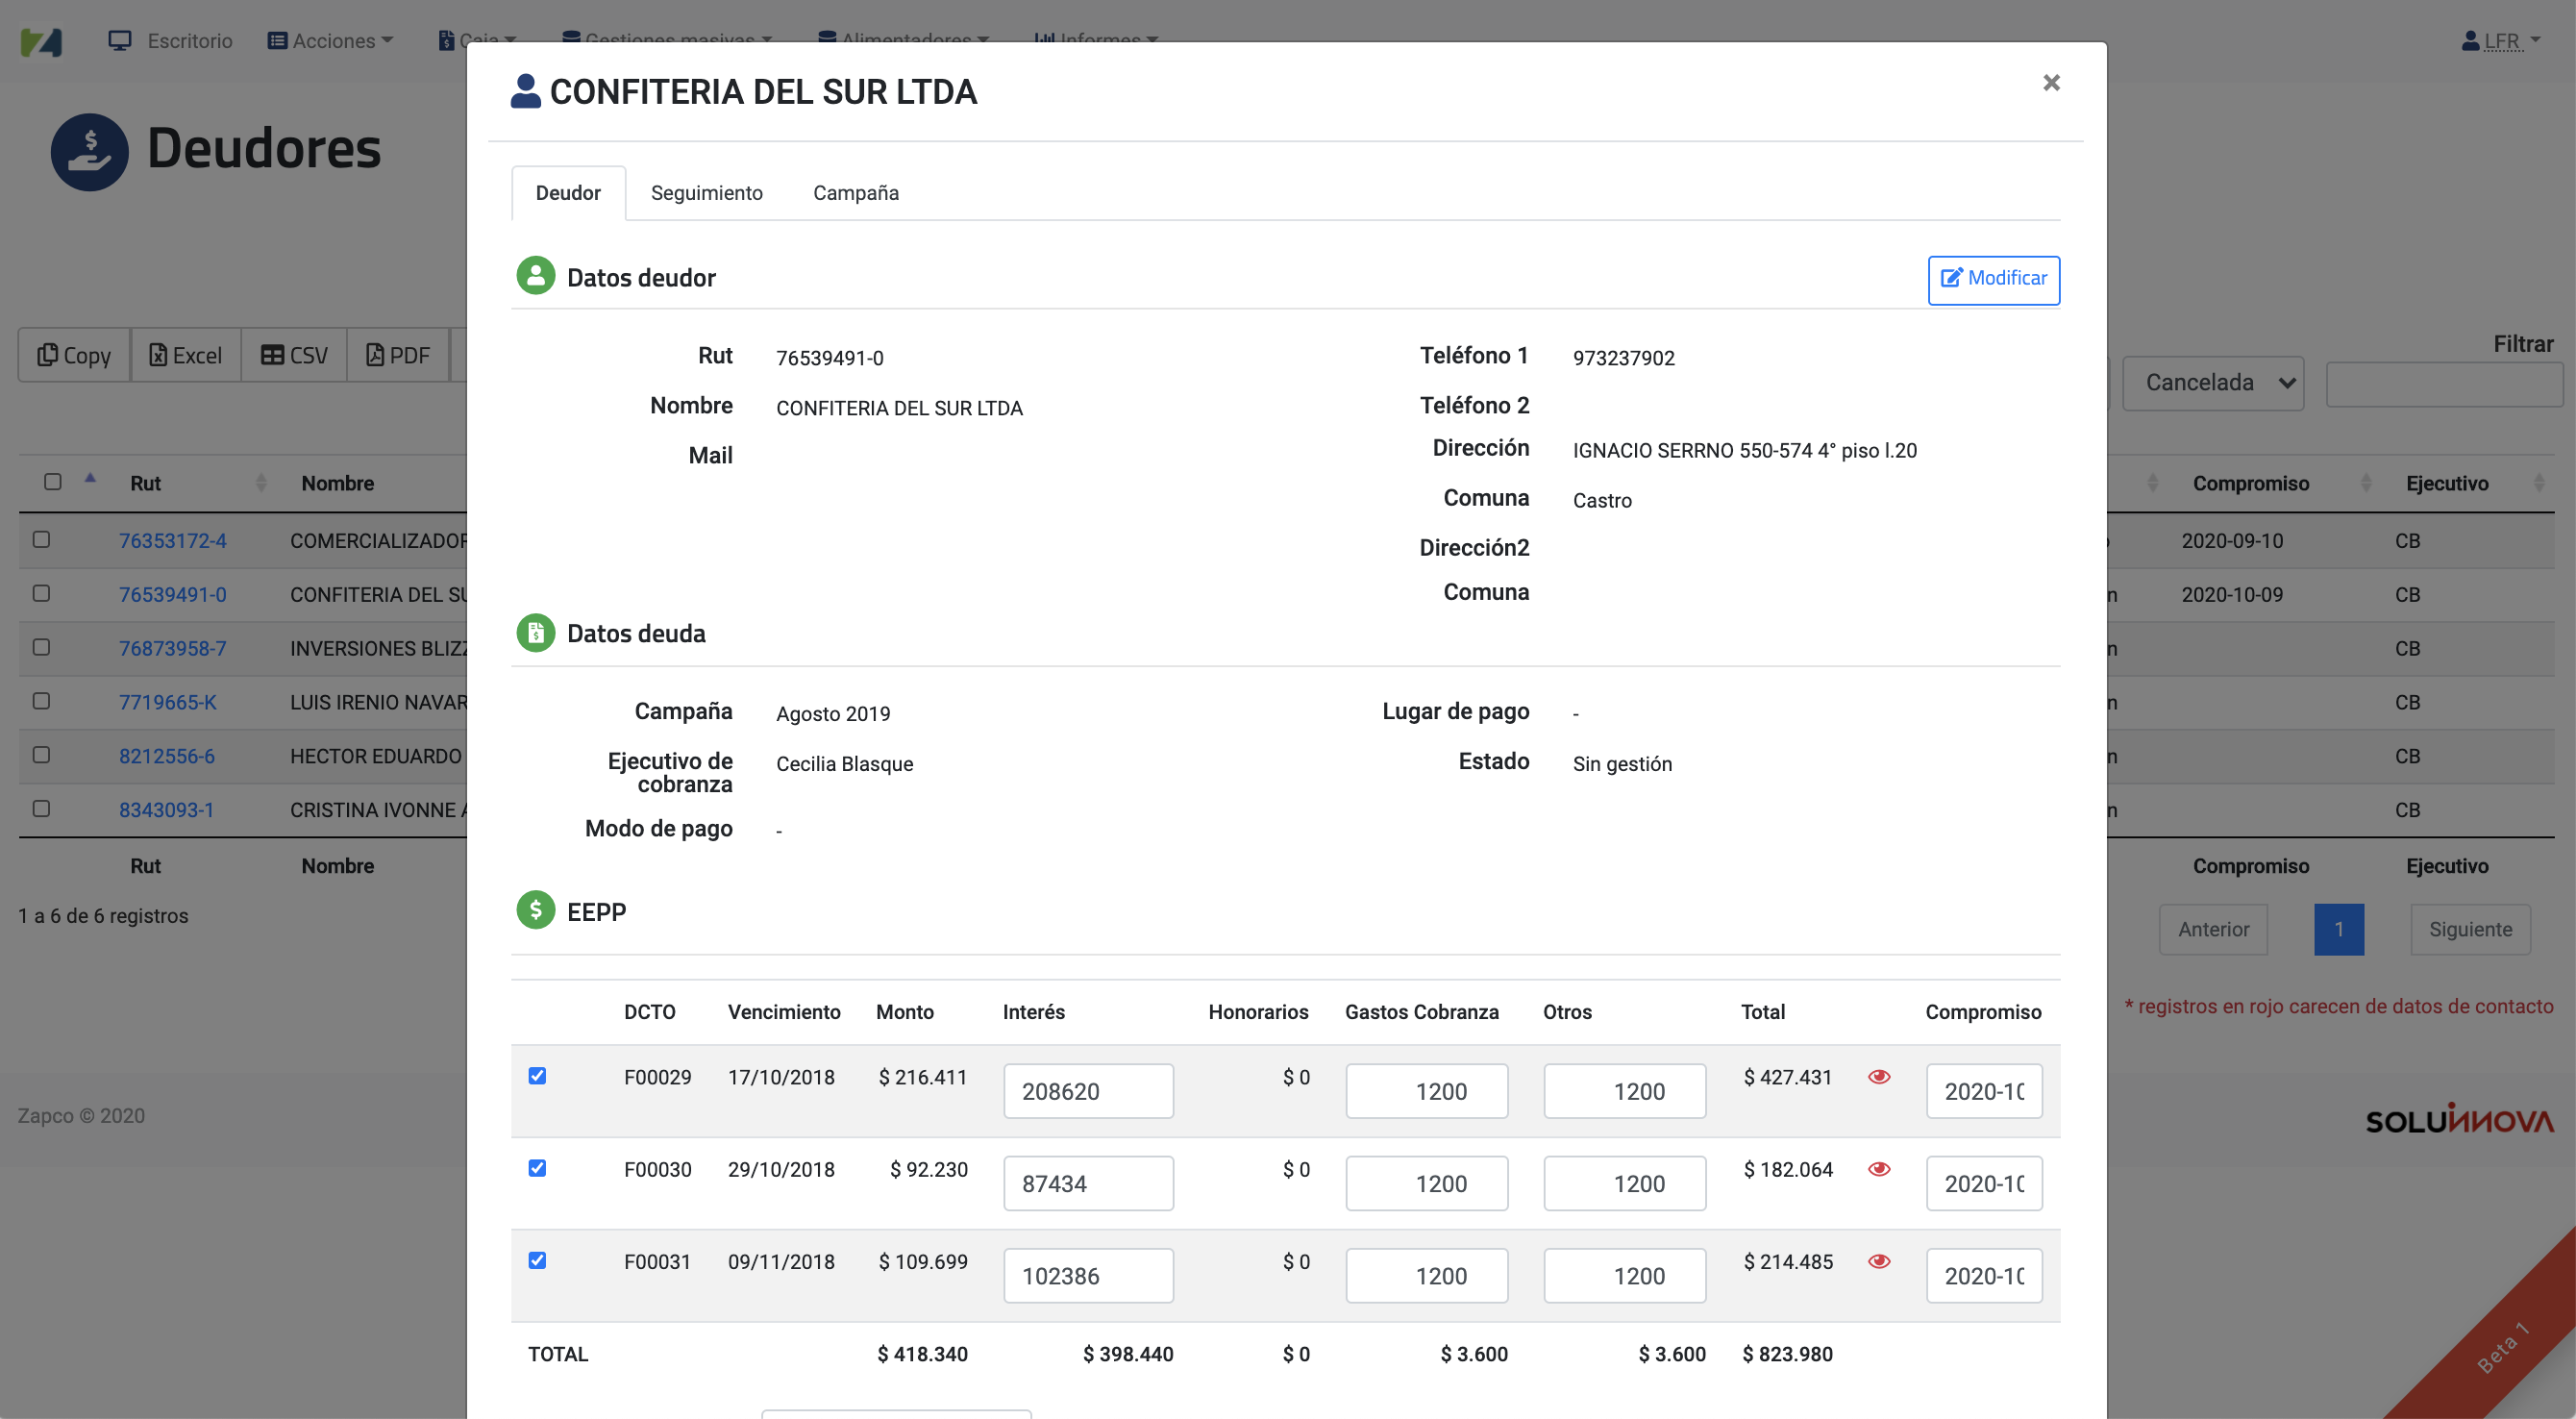Go to Siguiente page
Viewport: 2576px width, 1419px height.
[2470, 929]
